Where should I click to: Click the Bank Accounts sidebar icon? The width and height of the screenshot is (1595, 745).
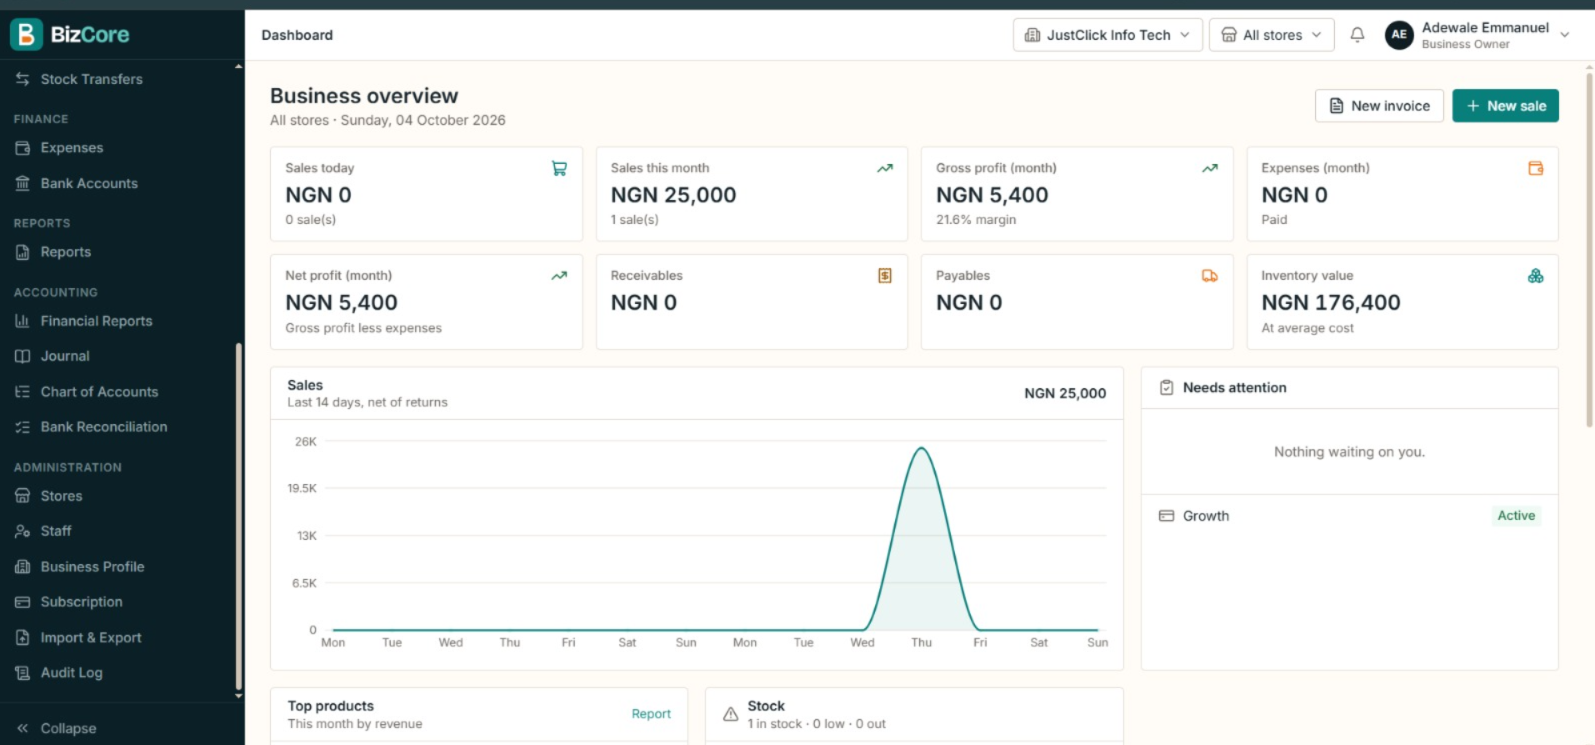click(x=22, y=183)
